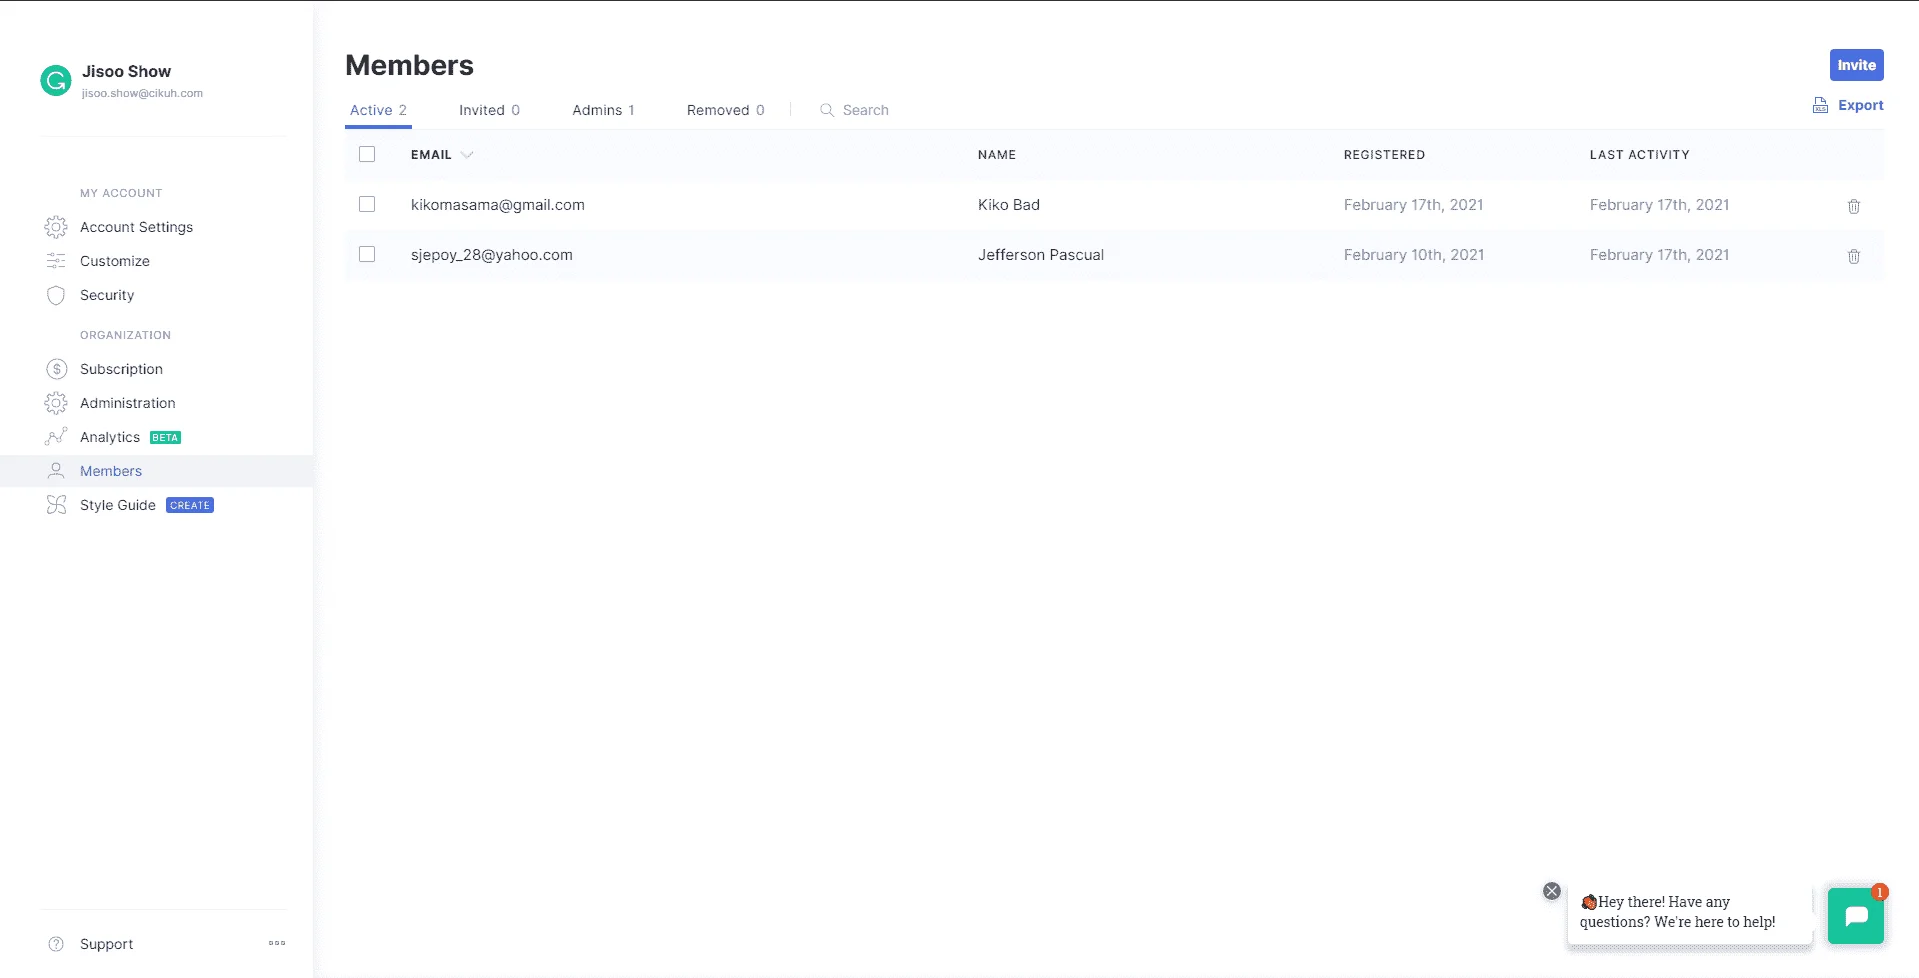Toggle the select-all members checkbox
This screenshot has width=1919, height=978.
click(x=367, y=154)
